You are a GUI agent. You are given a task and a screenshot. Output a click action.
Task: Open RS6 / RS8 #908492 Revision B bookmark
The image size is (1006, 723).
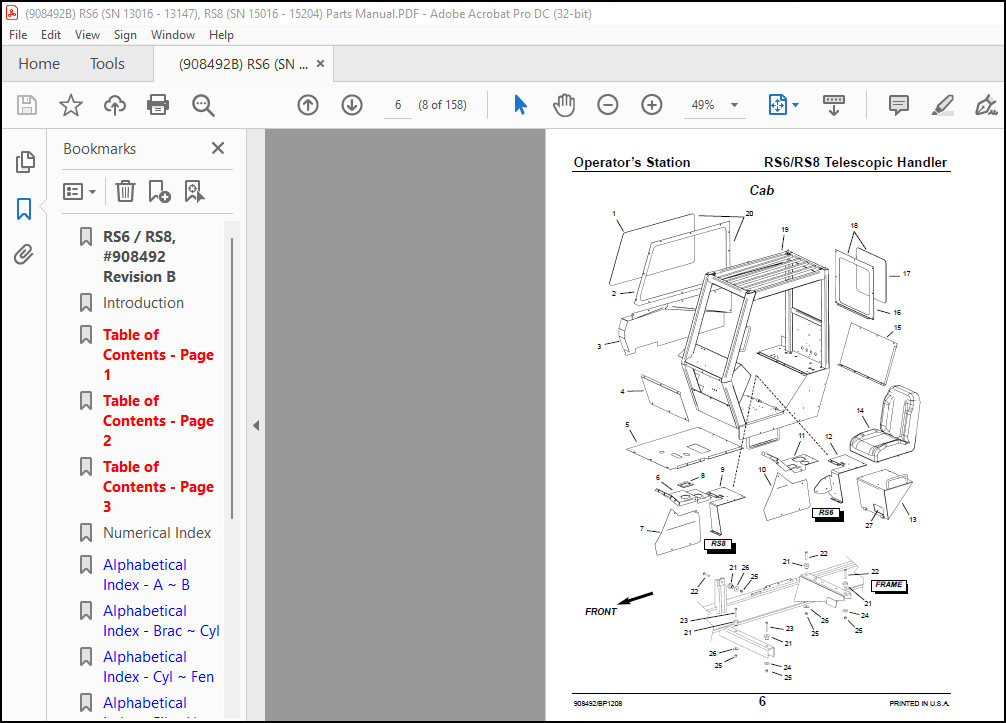tap(139, 257)
